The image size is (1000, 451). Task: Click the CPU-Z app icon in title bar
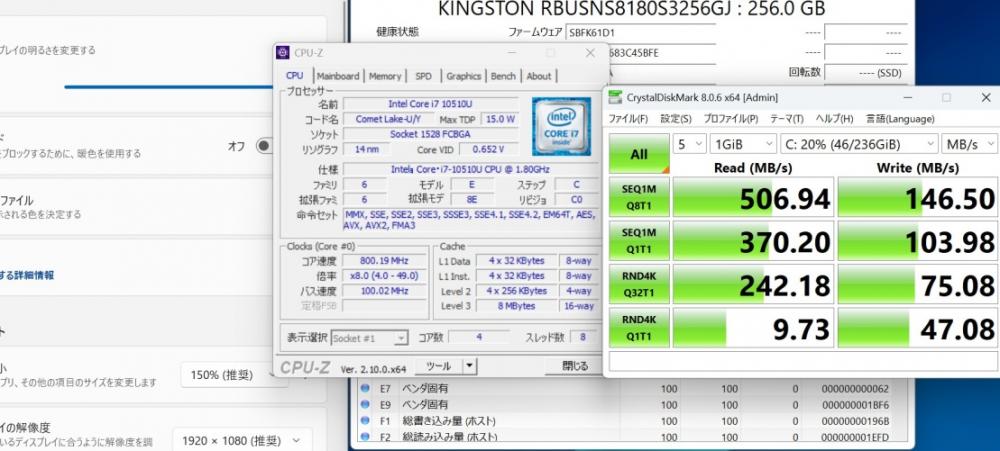[283, 53]
